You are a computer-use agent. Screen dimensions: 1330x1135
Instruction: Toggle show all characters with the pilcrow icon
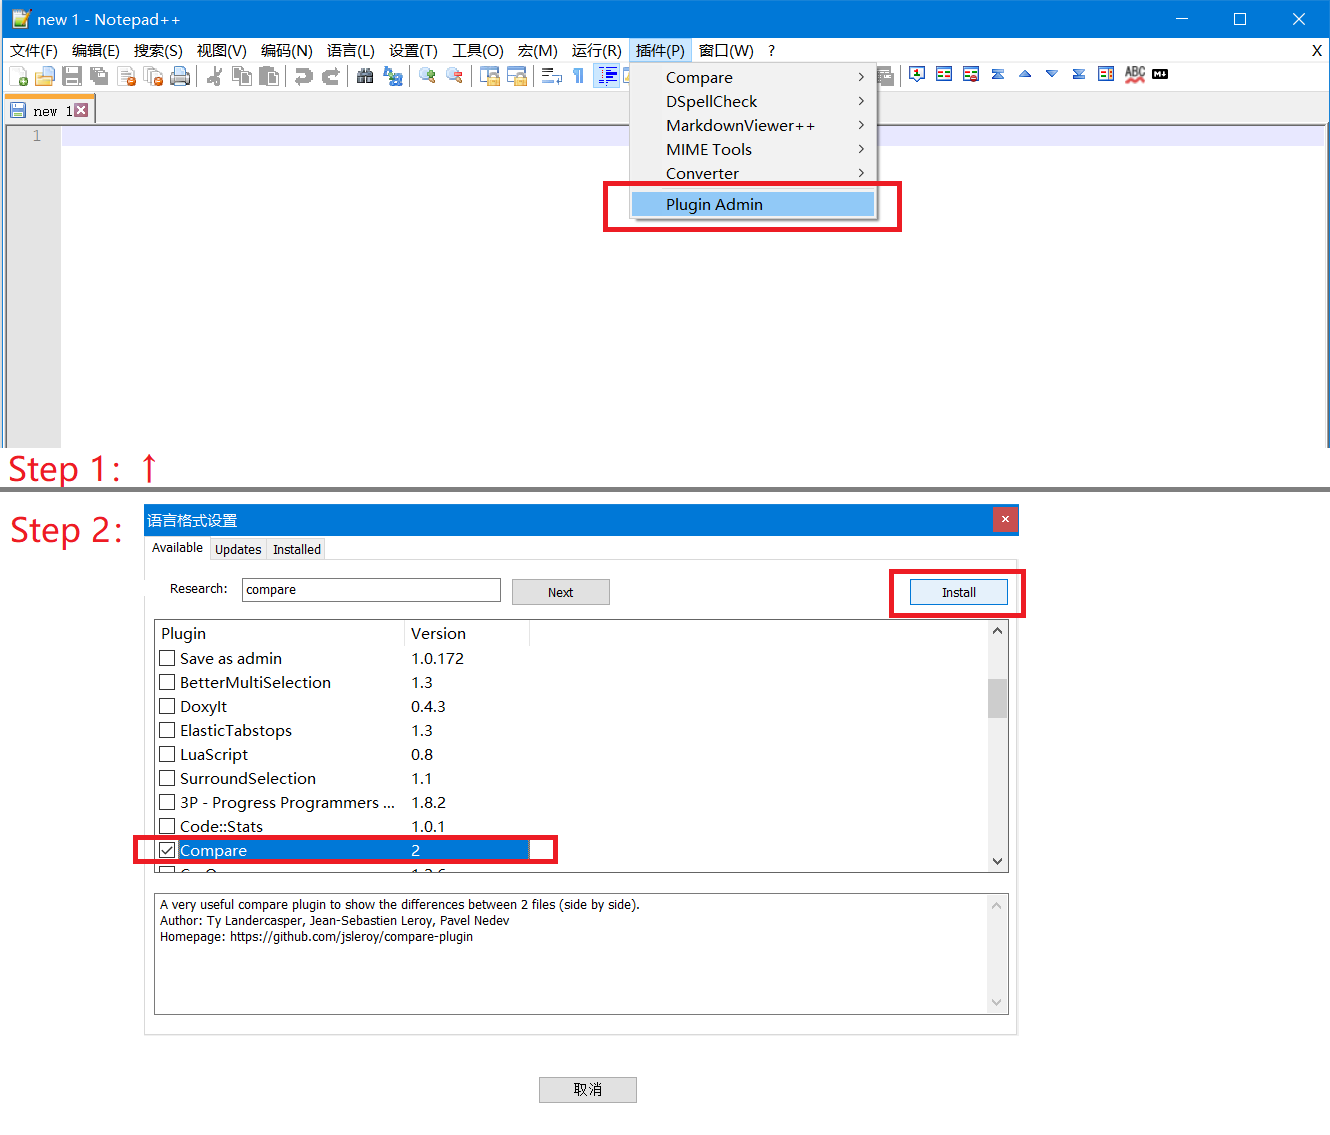579,75
